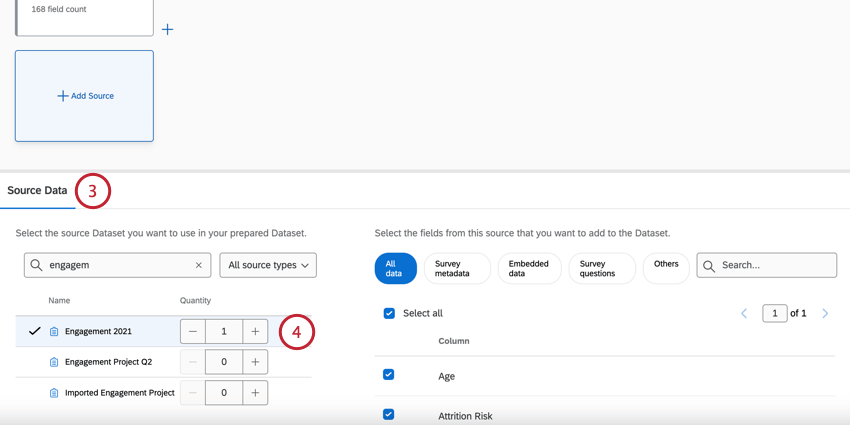The width and height of the screenshot is (850, 425).
Task: Select the Survey questions filter pill
Action: tap(602, 268)
